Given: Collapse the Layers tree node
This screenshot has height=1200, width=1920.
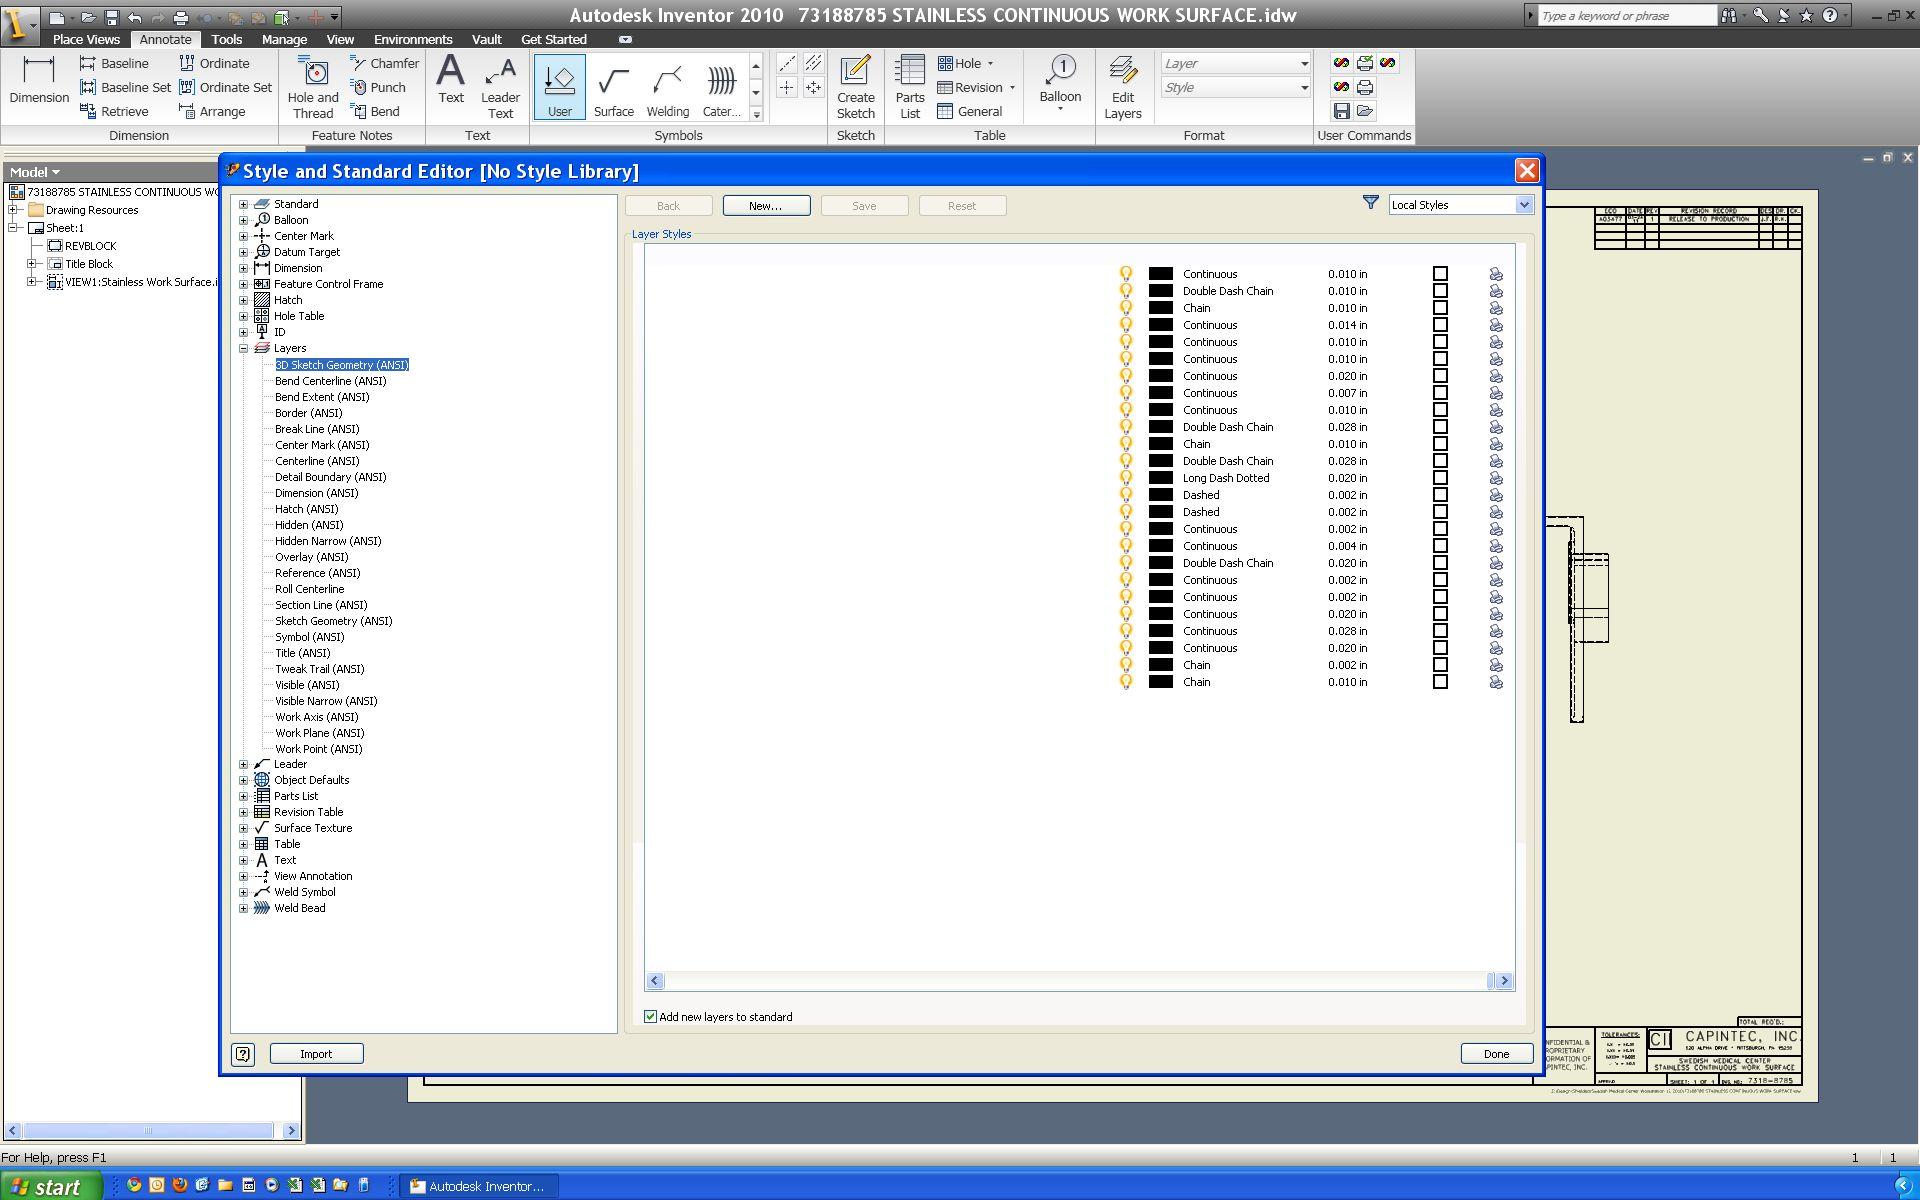Looking at the screenshot, I should tap(243, 348).
